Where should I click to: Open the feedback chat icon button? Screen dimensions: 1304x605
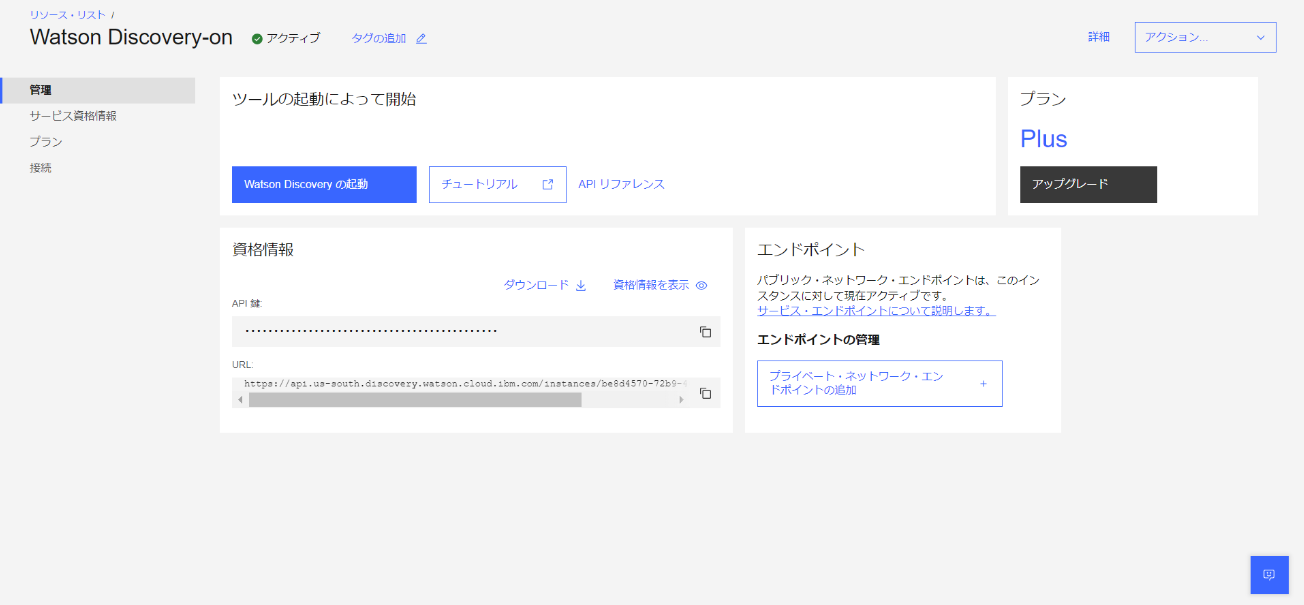[x=1269, y=574]
